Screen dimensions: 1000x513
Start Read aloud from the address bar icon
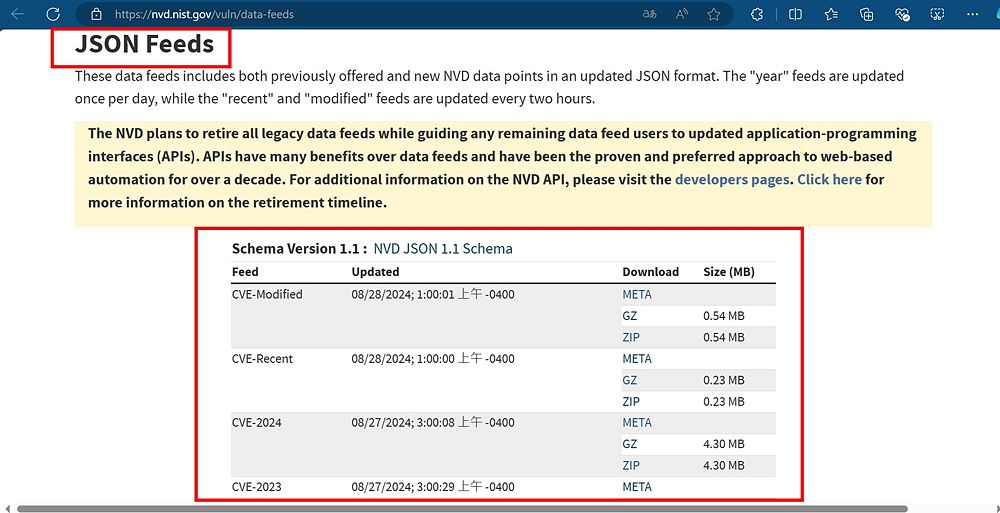682,14
